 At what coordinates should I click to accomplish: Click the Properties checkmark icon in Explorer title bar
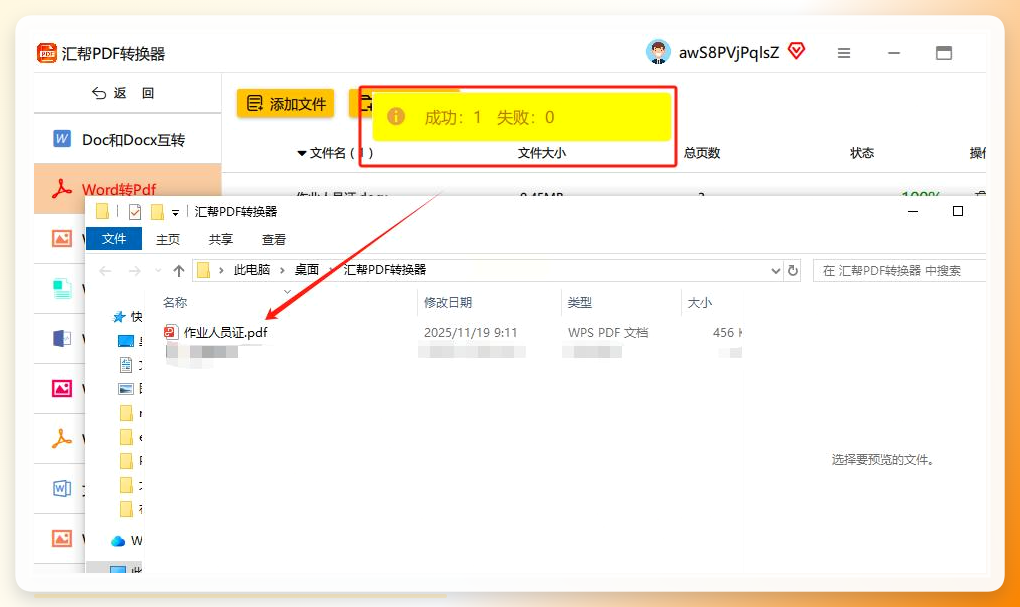pyautogui.click(x=135, y=211)
